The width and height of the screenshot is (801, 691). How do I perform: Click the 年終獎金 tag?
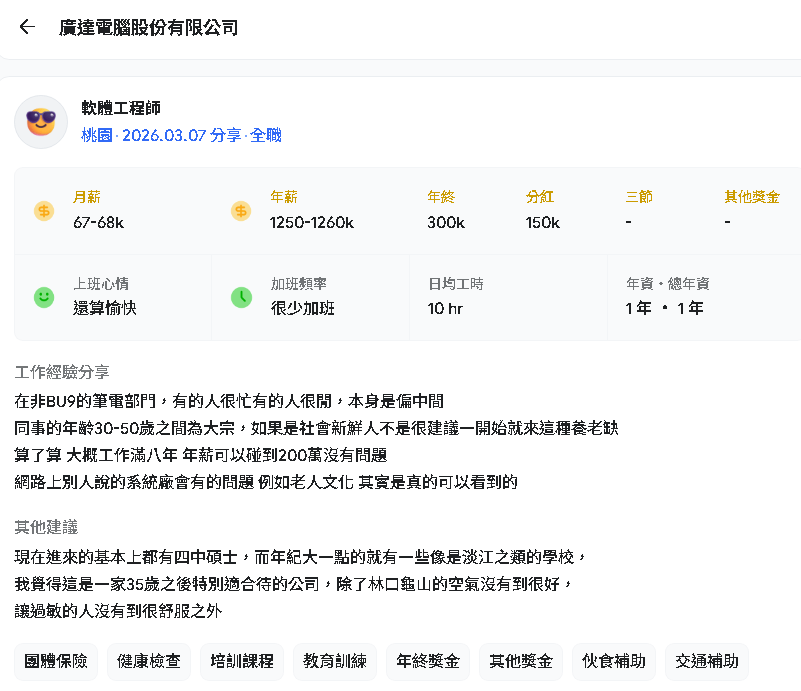[428, 661]
